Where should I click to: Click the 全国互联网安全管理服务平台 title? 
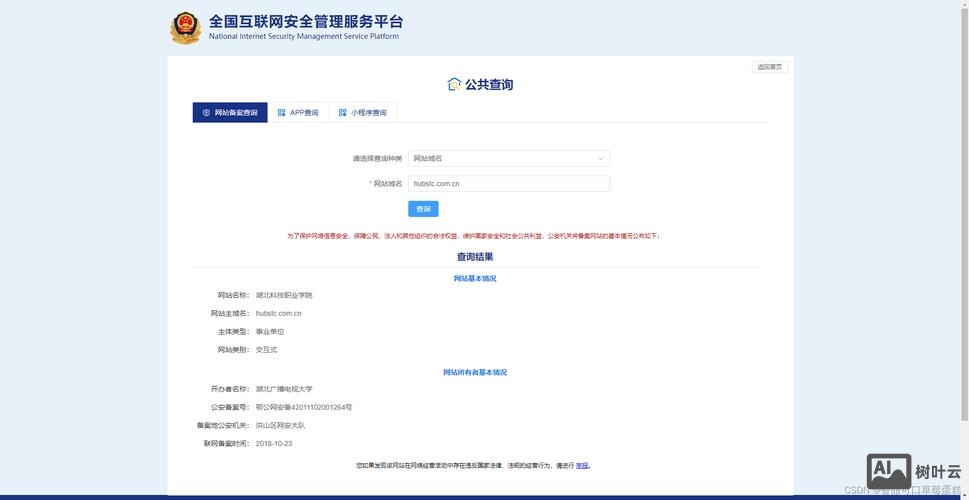click(306, 22)
